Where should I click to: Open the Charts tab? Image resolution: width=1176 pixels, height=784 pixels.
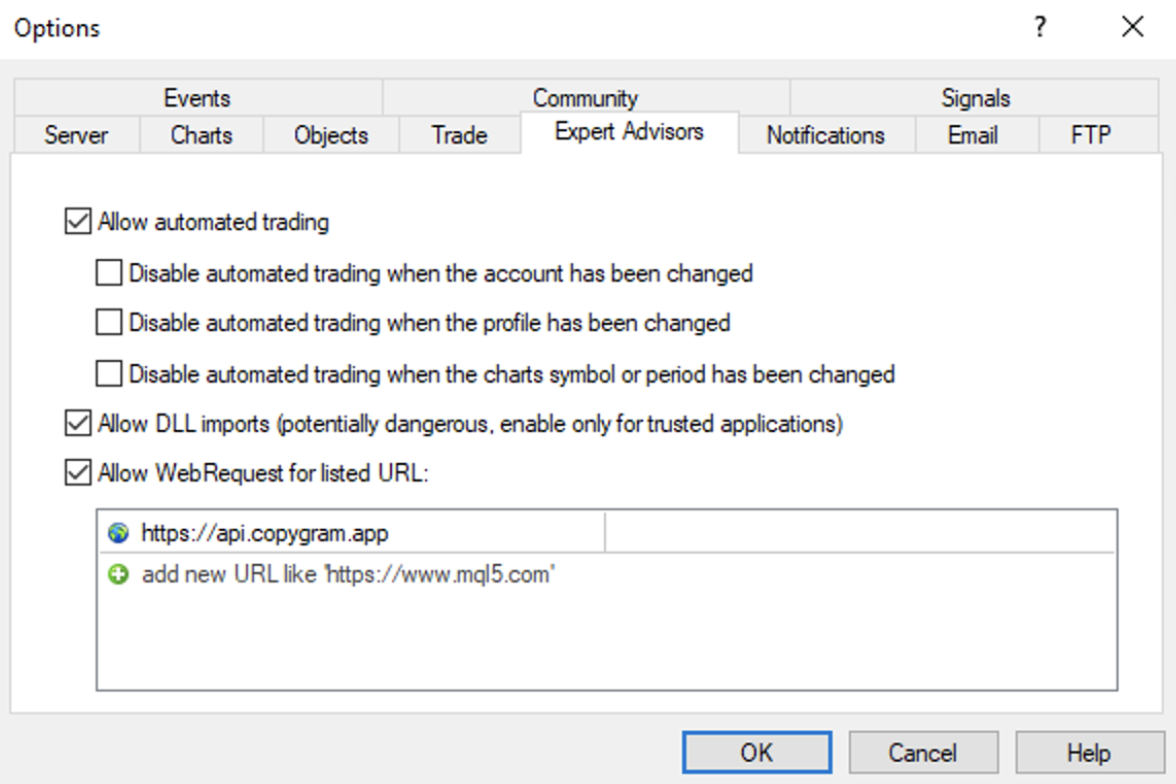(200, 135)
